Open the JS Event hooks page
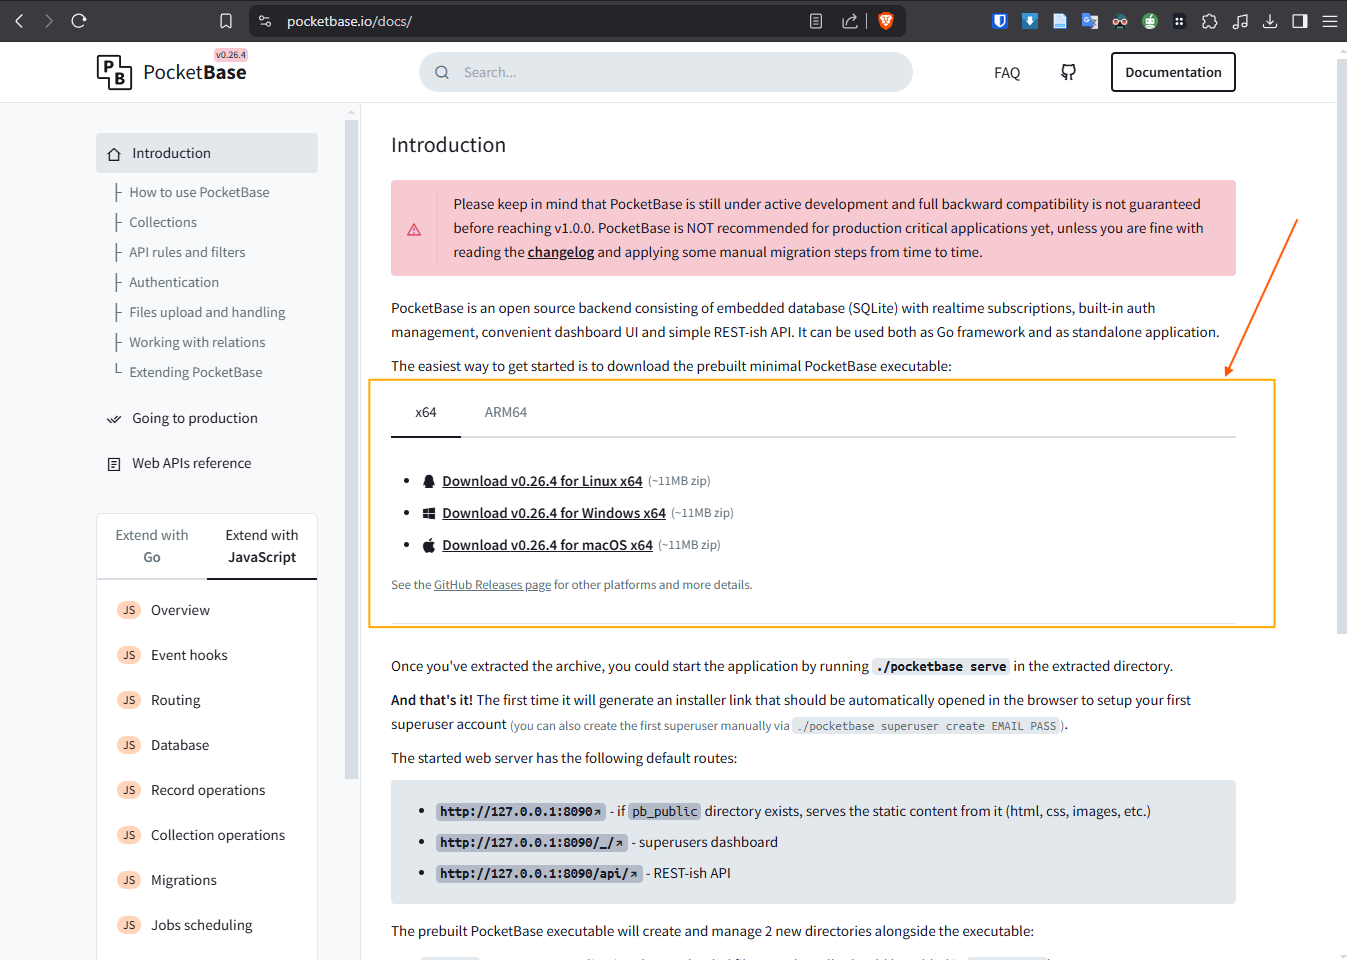The height and width of the screenshot is (960, 1347). pos(189,655)
